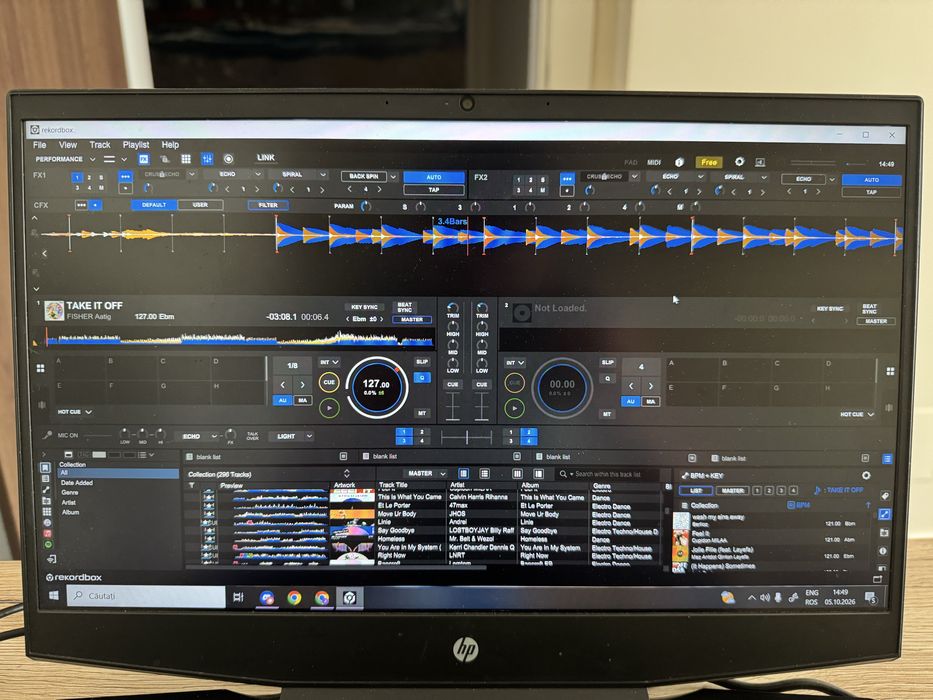Open the BACK SPIN dropdown arrow

click(393, 177)
